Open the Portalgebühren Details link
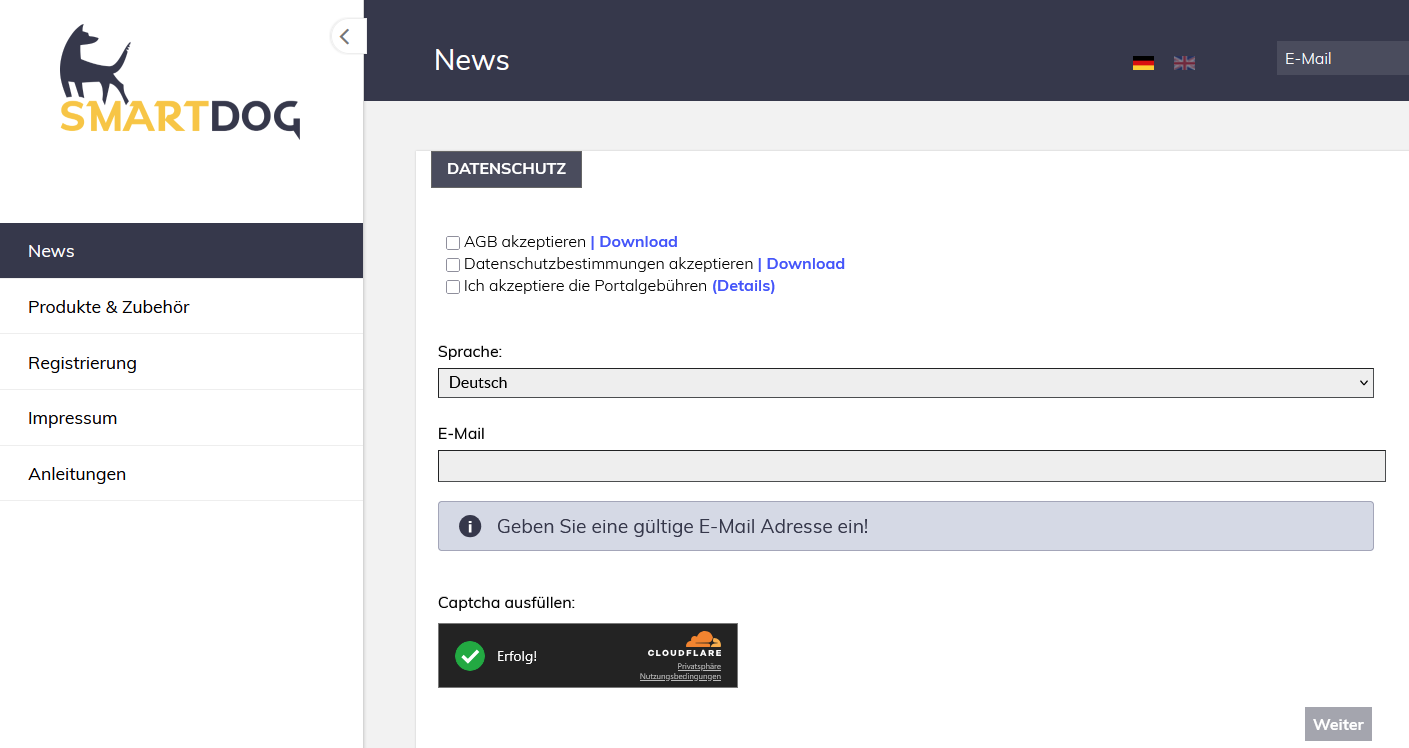The height and width of the screenshot is (748, 1409). [743, 286]
